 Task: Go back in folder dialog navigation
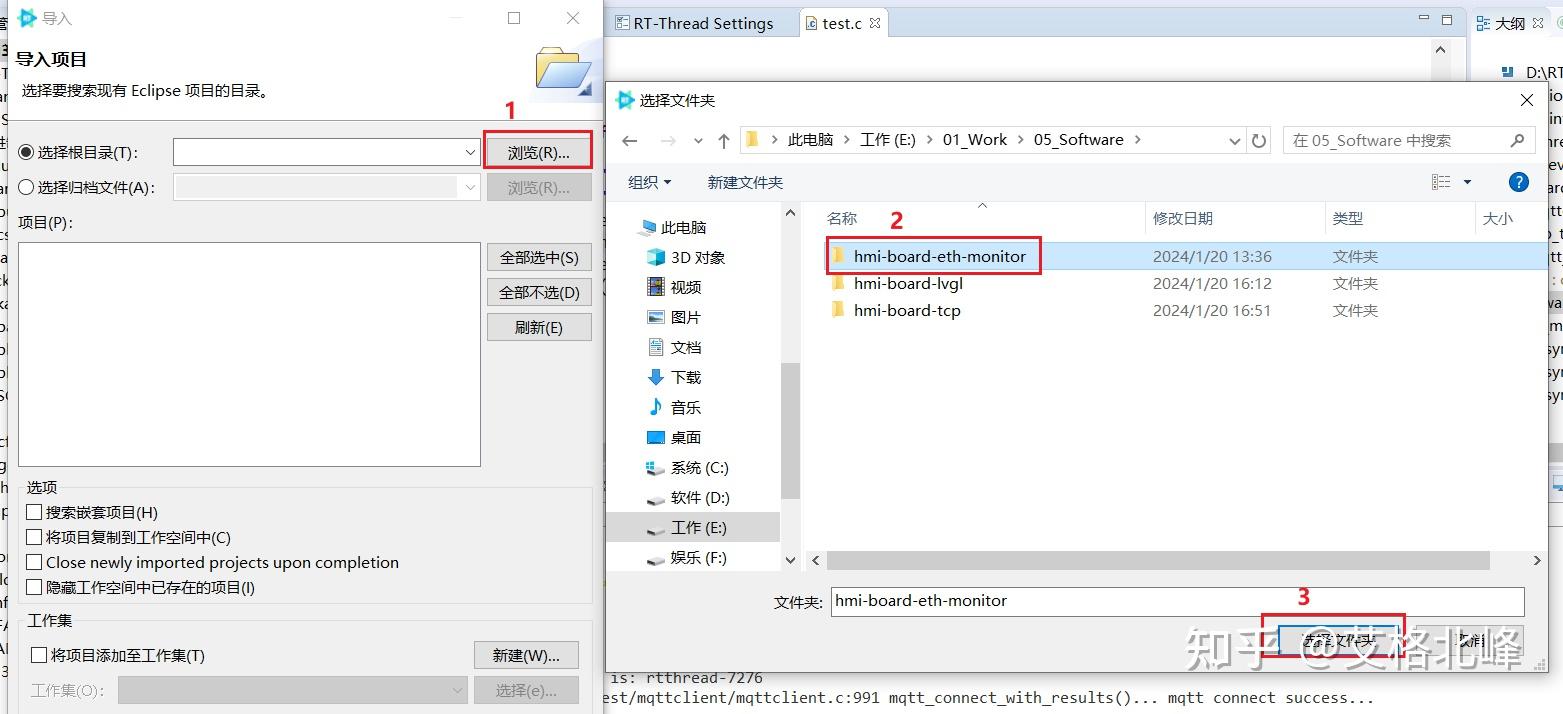(629, 141)
